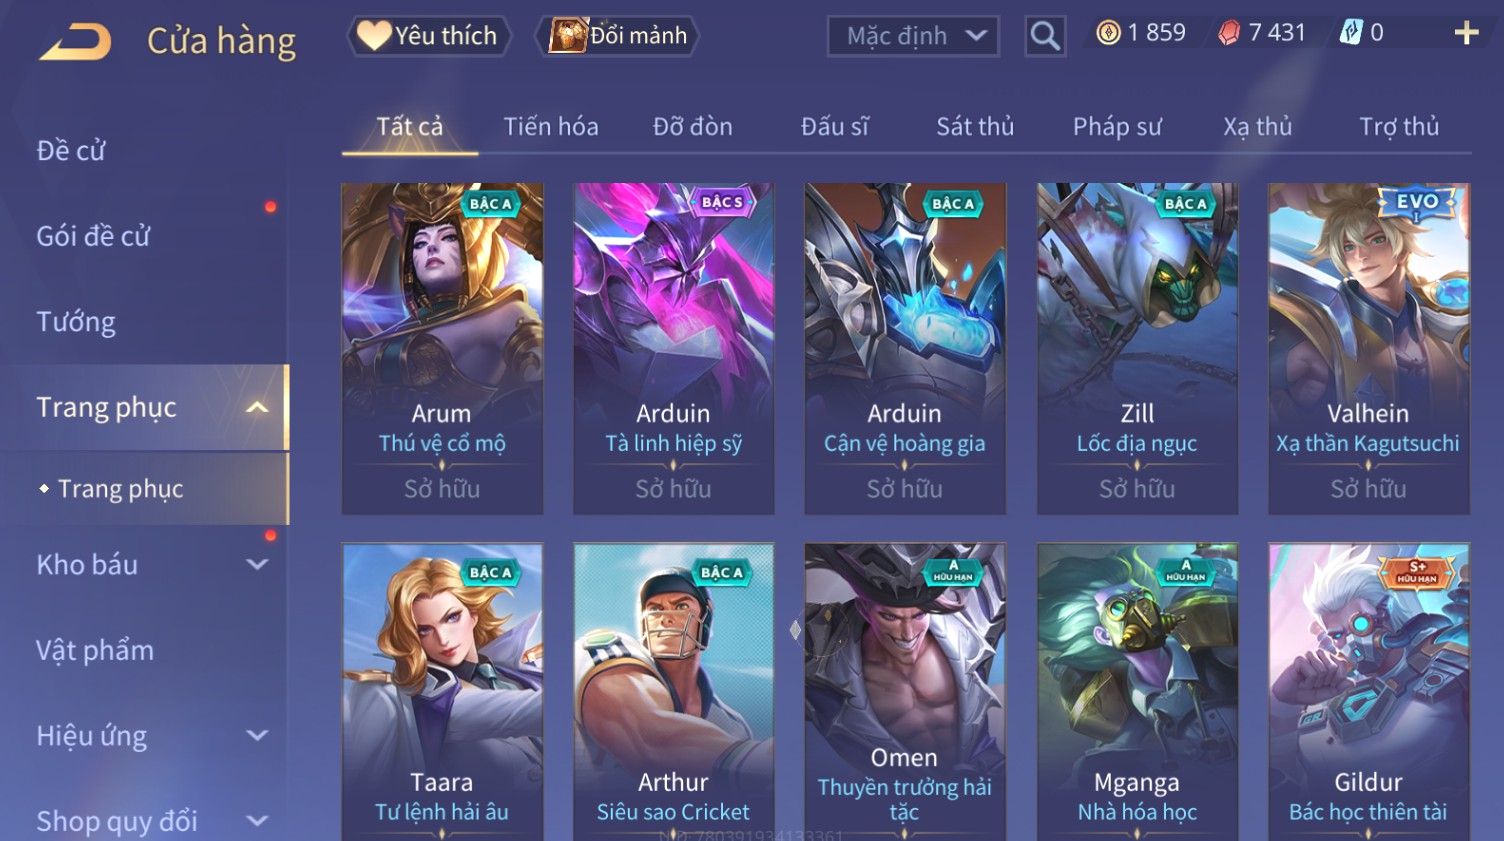
Task: Go to Gói đề cử menu
Action: click(93, 236)
